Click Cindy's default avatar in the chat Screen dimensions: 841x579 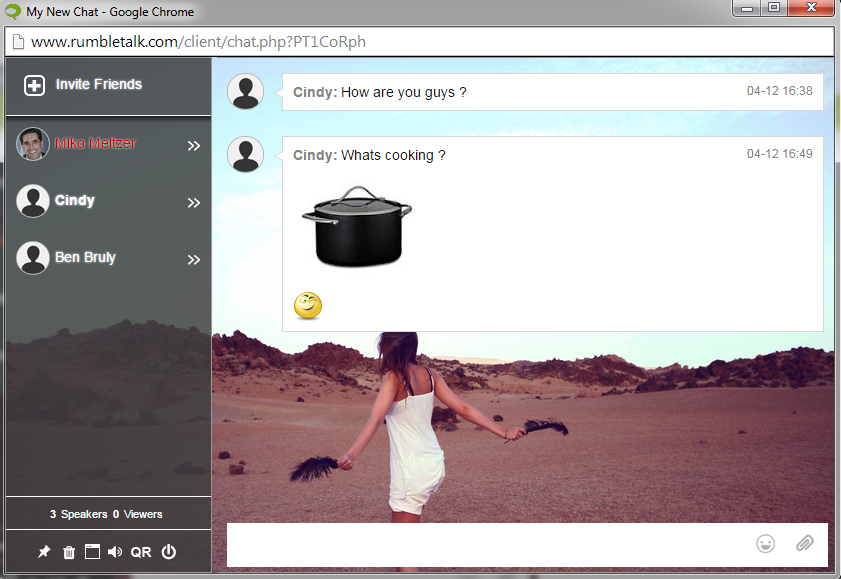click(x=245, y=91)
